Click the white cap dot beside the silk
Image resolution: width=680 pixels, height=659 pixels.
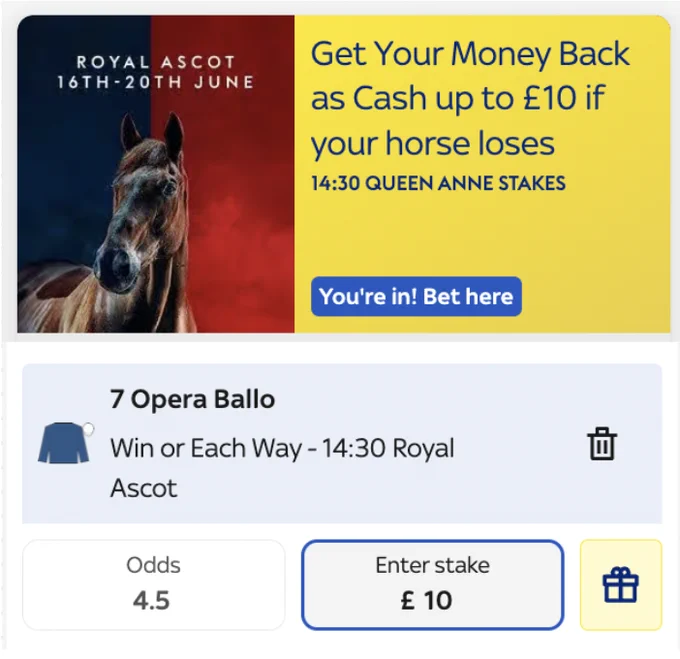tap(88, 429)
